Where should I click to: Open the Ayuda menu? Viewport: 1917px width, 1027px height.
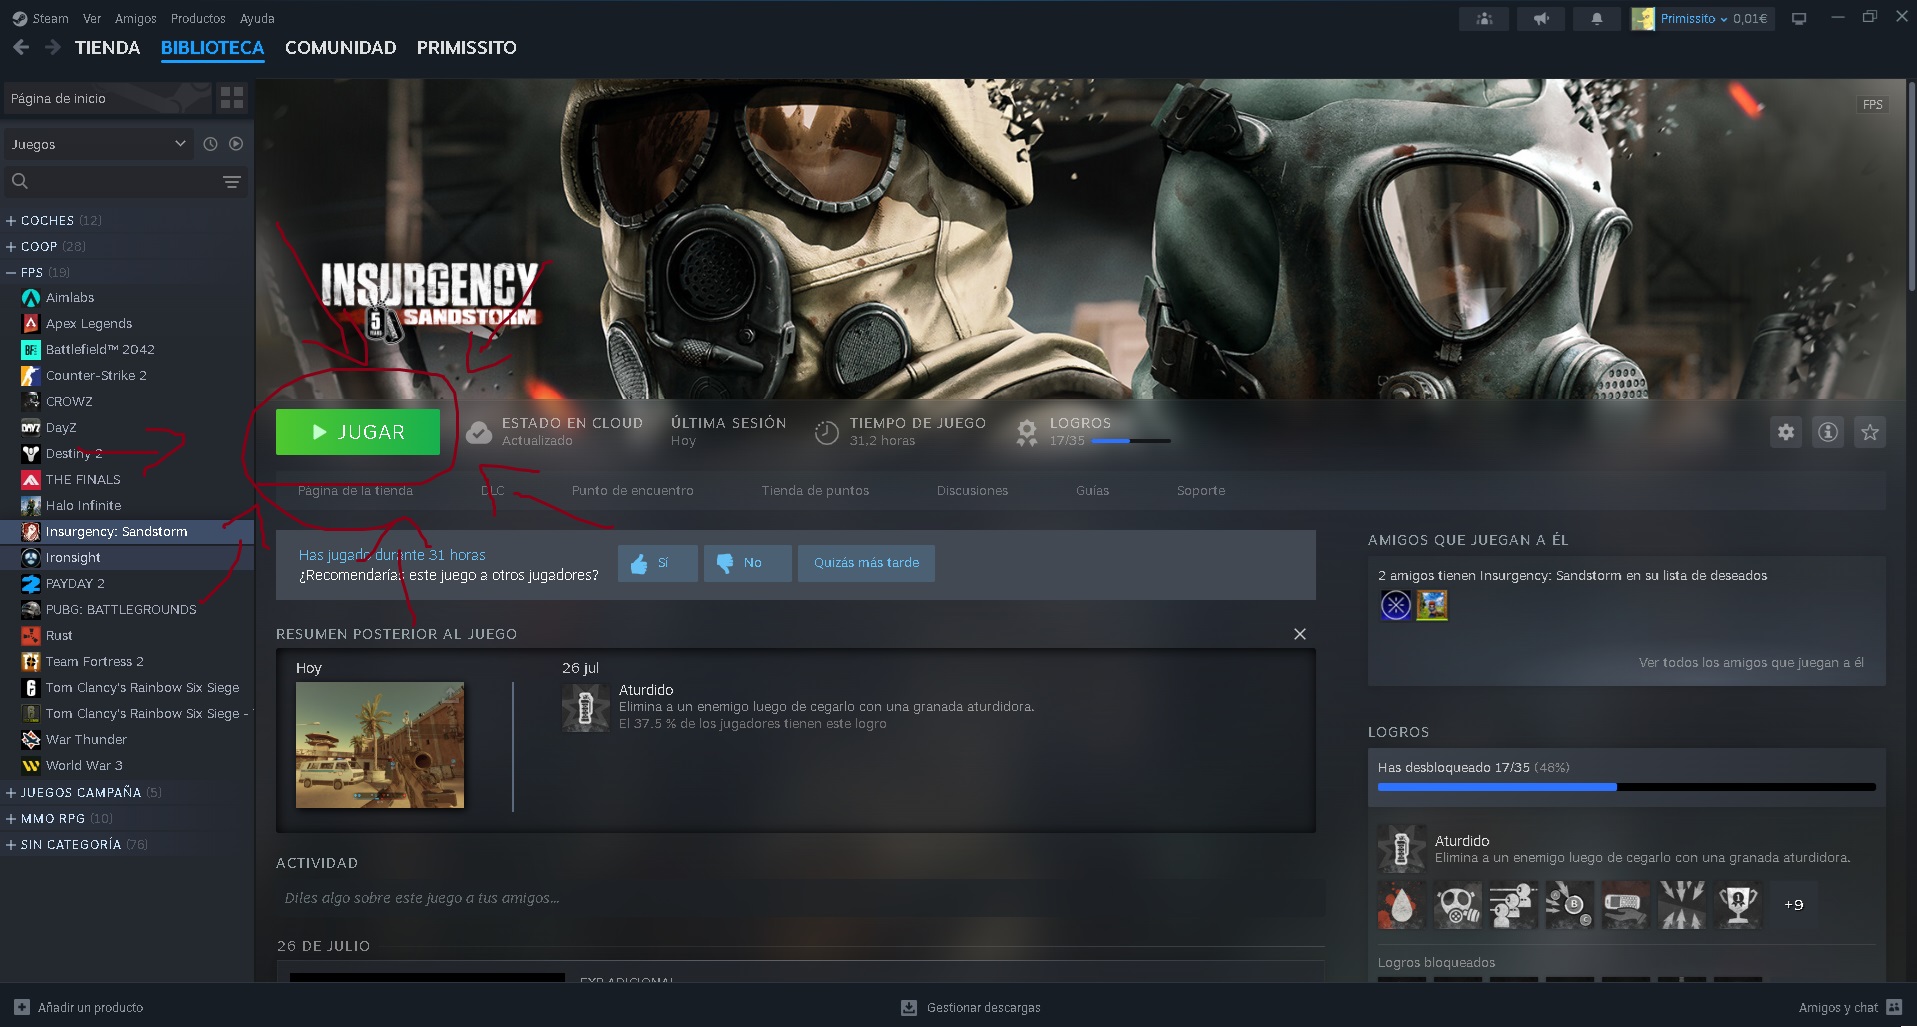pyautogui.click(x=257, y=18)
